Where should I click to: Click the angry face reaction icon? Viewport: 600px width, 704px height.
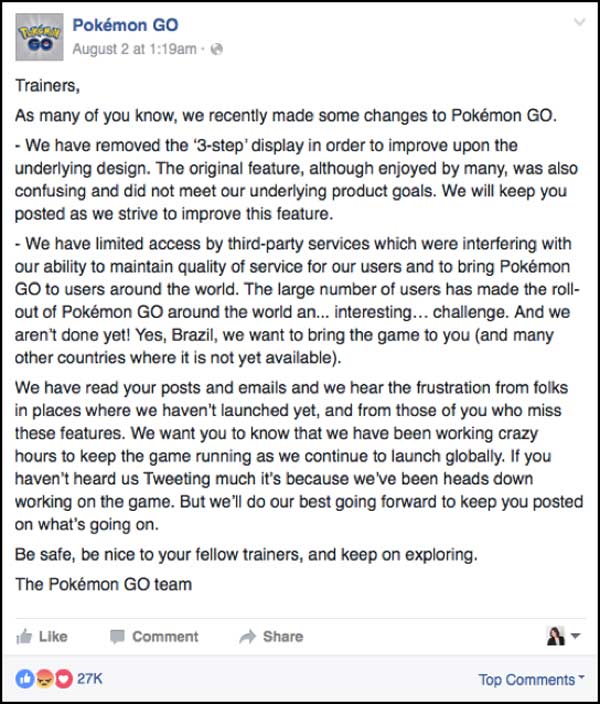[x=44, y=679]
